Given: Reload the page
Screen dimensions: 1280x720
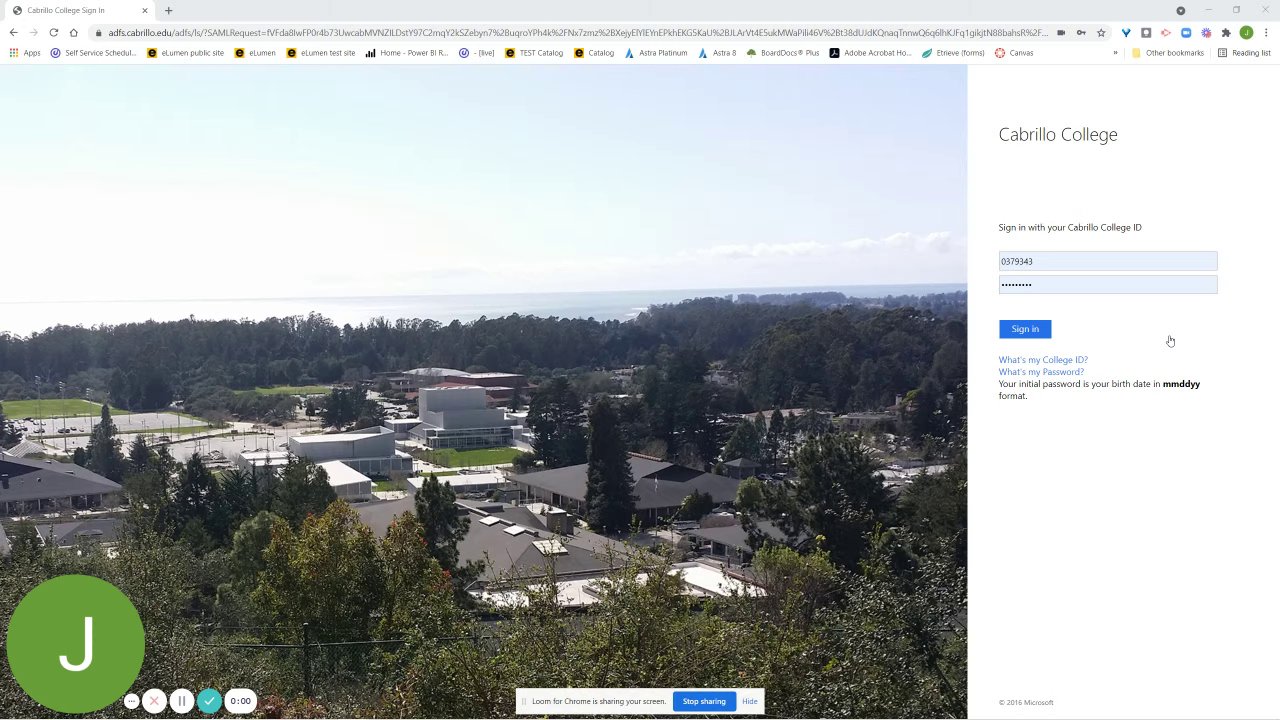Looking at the screenshot, I should [53, 32].
